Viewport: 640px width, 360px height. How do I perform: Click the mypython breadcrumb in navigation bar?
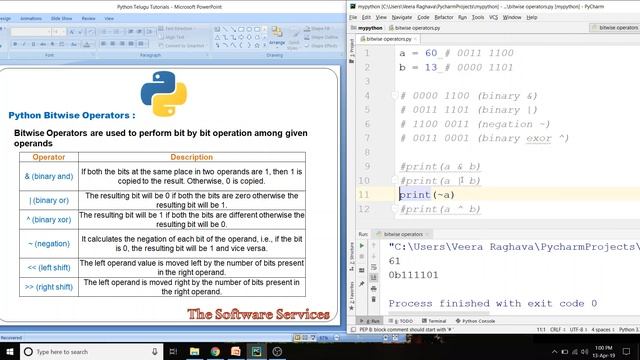click(x=367, y=28)
